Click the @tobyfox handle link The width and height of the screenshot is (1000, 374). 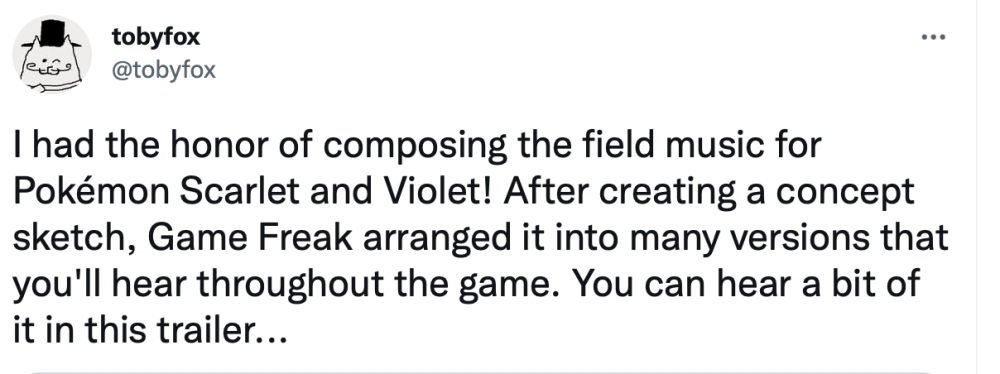tap(163, 70)
